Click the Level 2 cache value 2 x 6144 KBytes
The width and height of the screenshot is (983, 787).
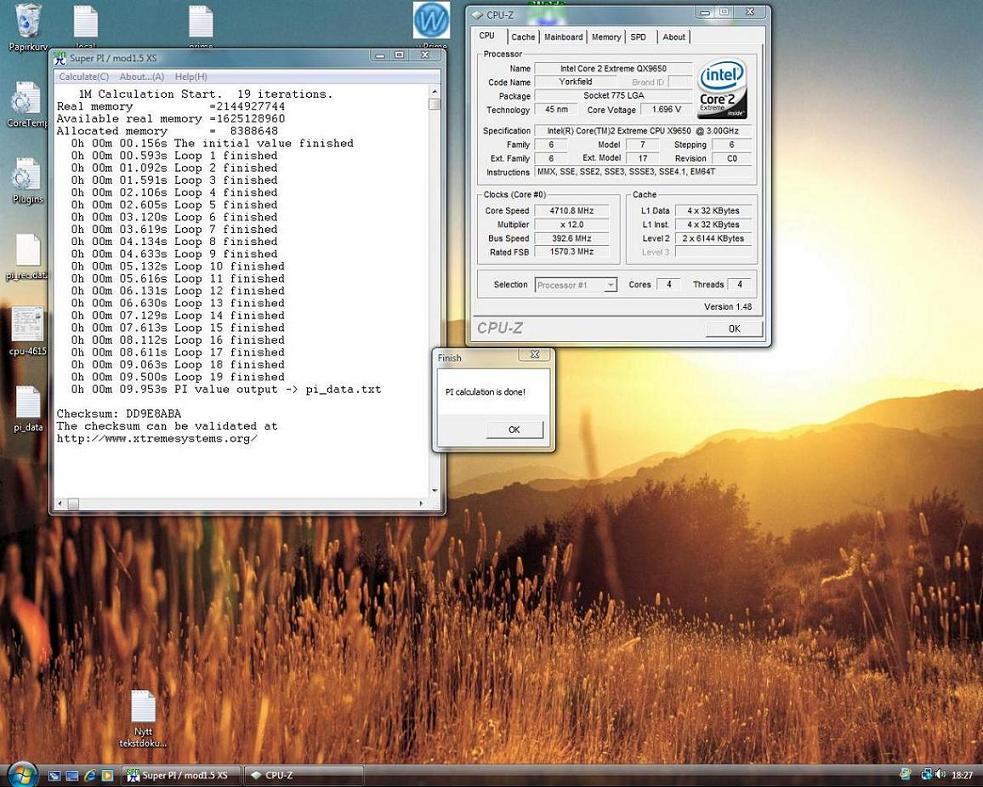[x=713, y=238]
